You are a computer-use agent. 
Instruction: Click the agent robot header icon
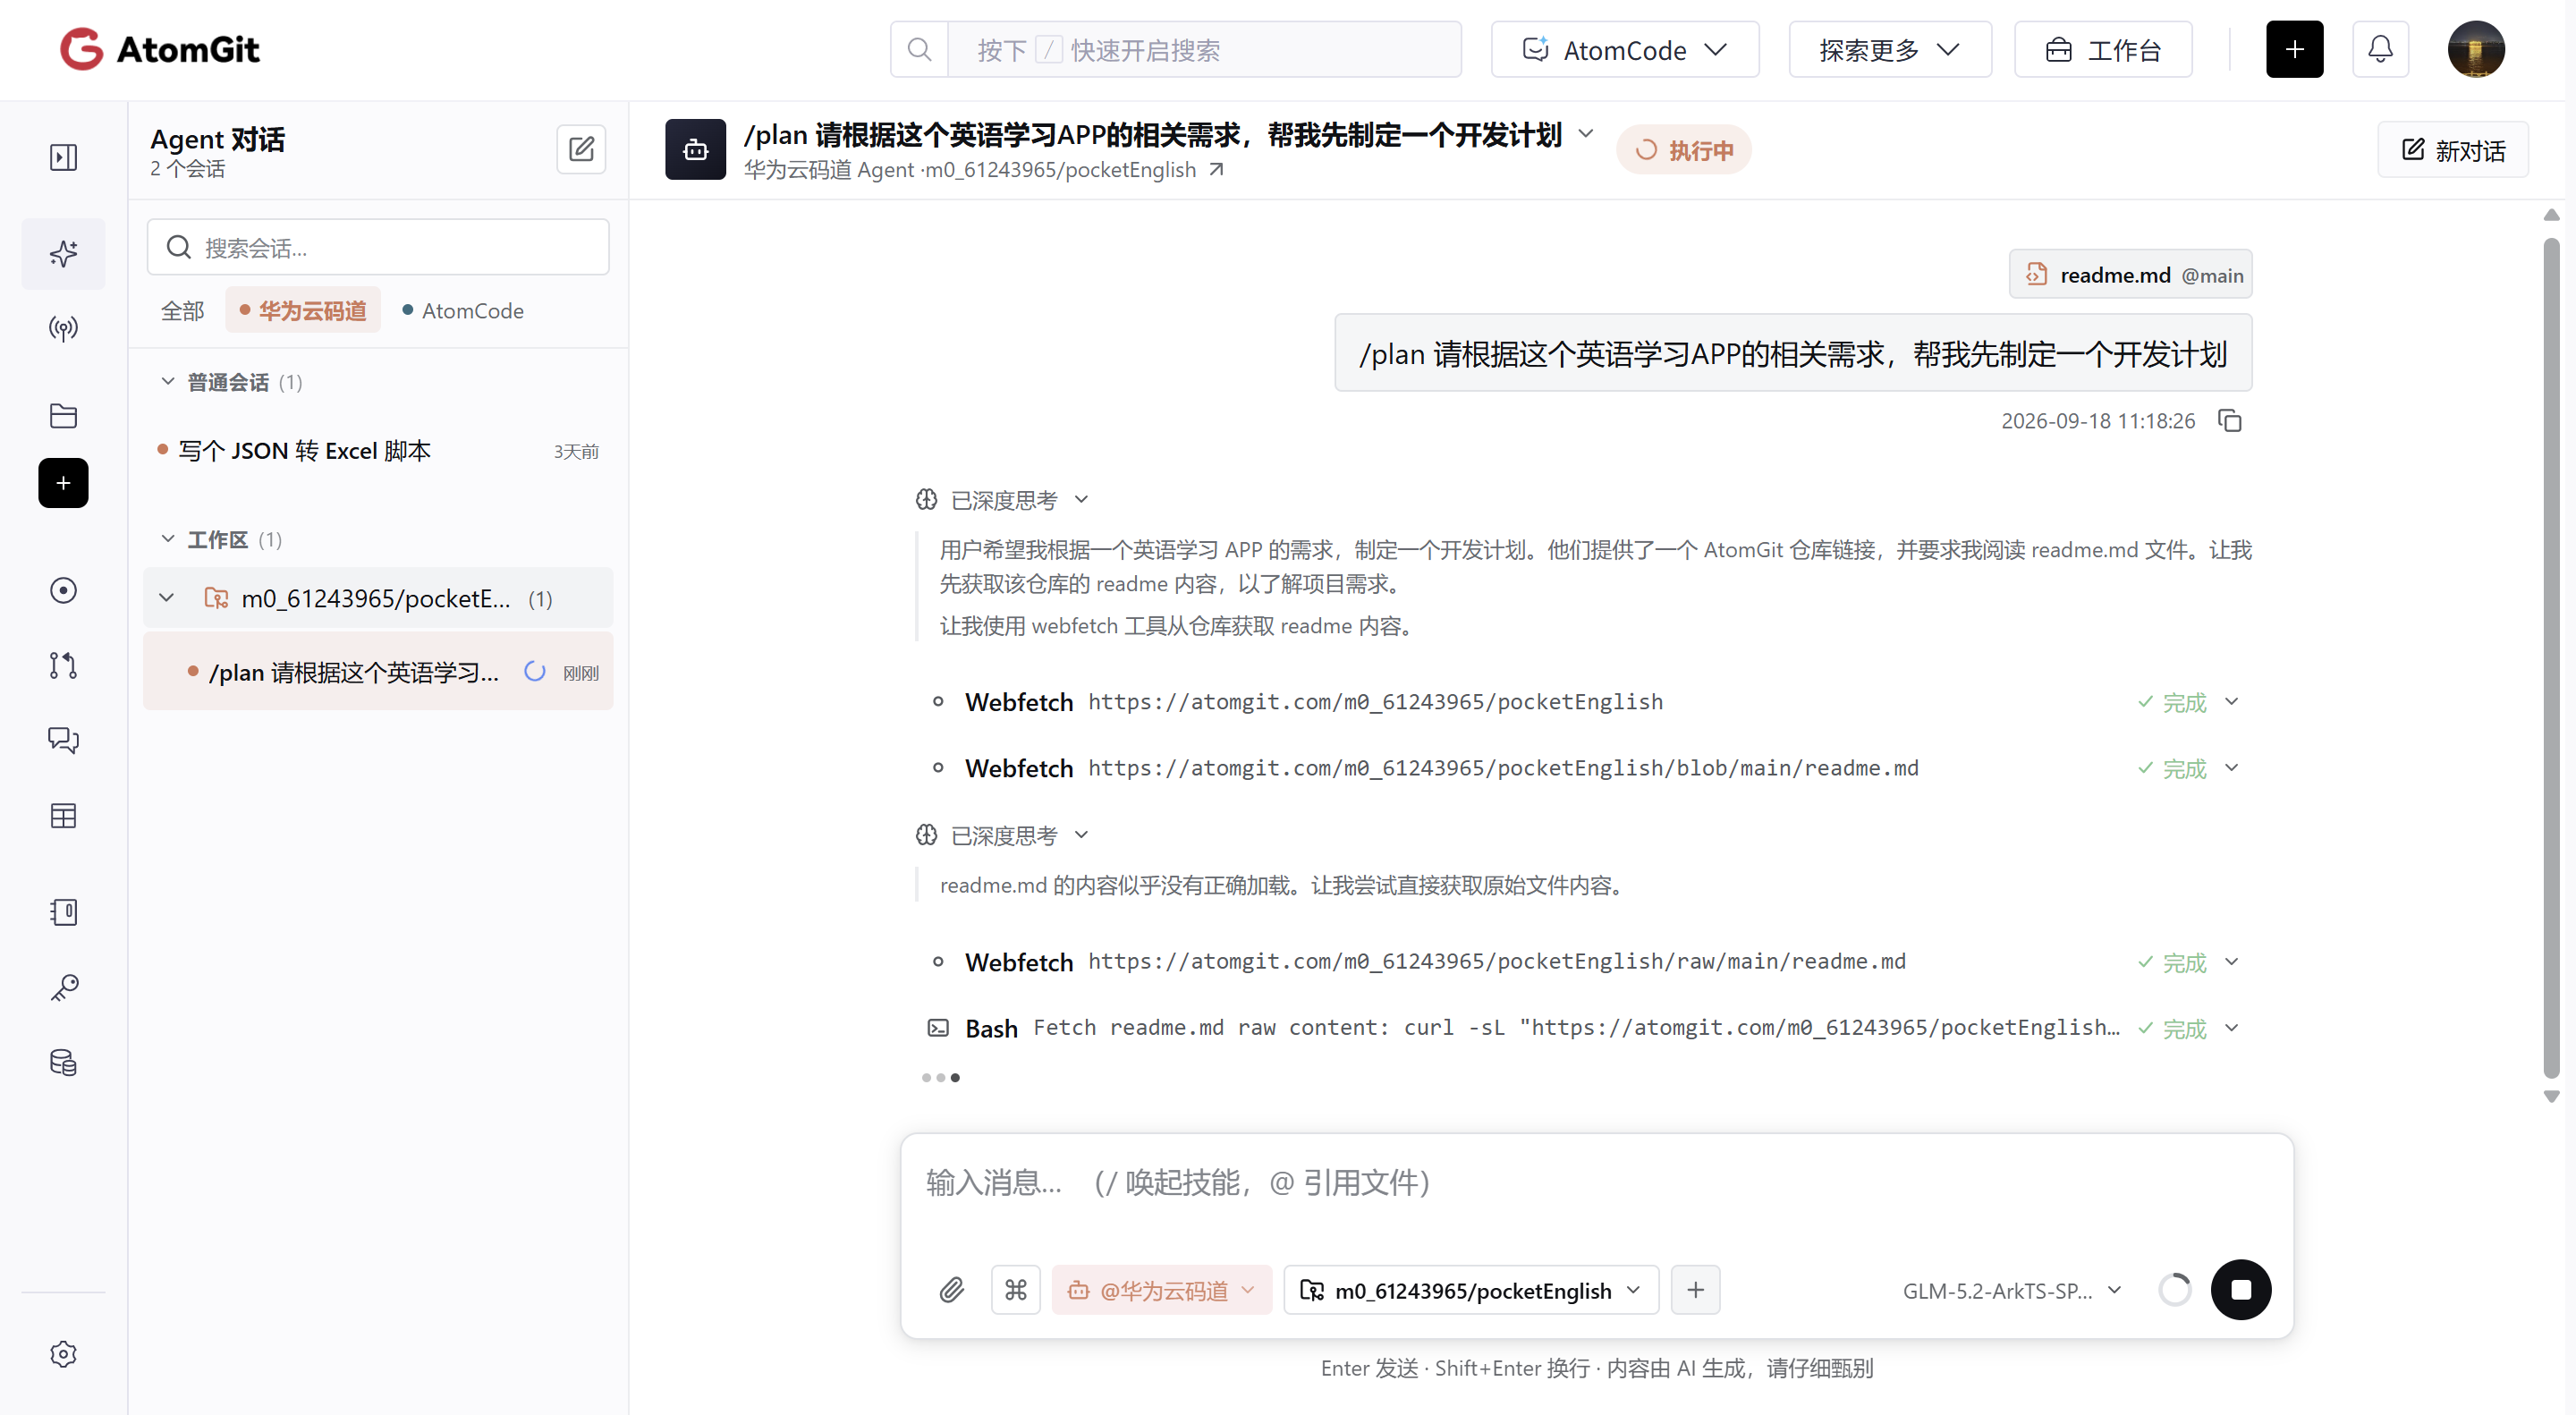coord(695,150)
